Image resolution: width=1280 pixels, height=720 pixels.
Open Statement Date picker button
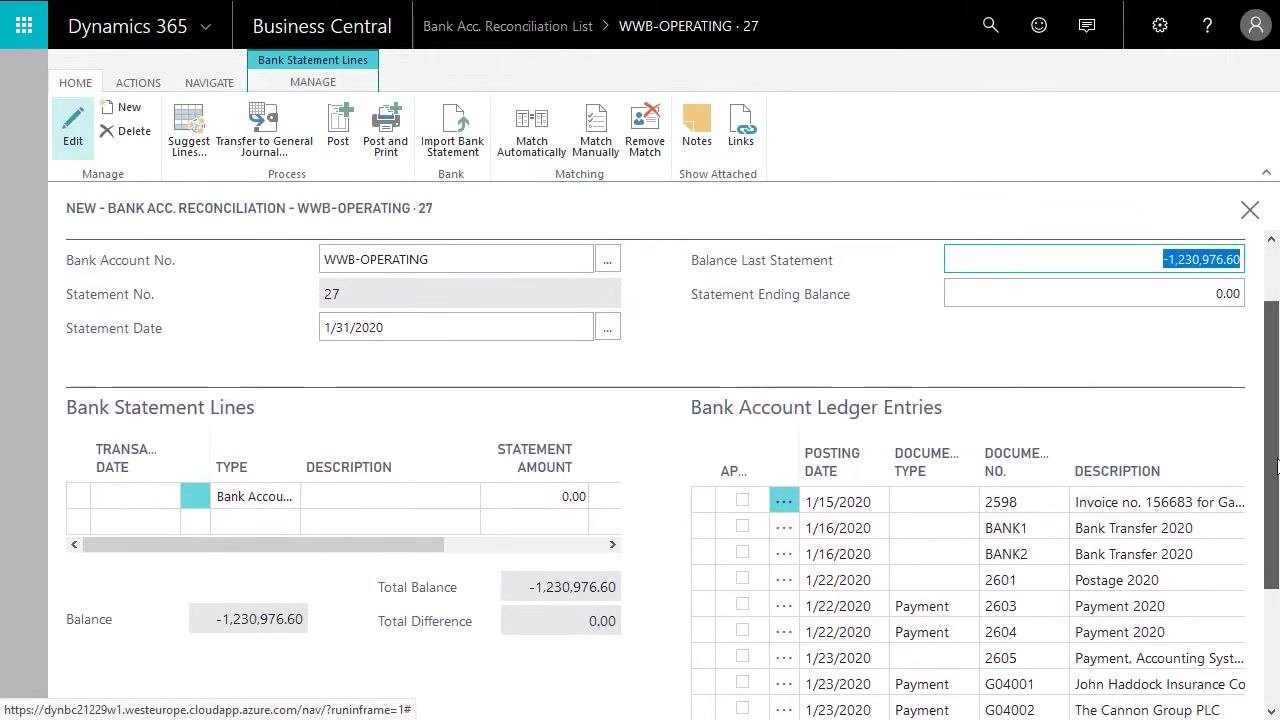click(x=607, y=327)
